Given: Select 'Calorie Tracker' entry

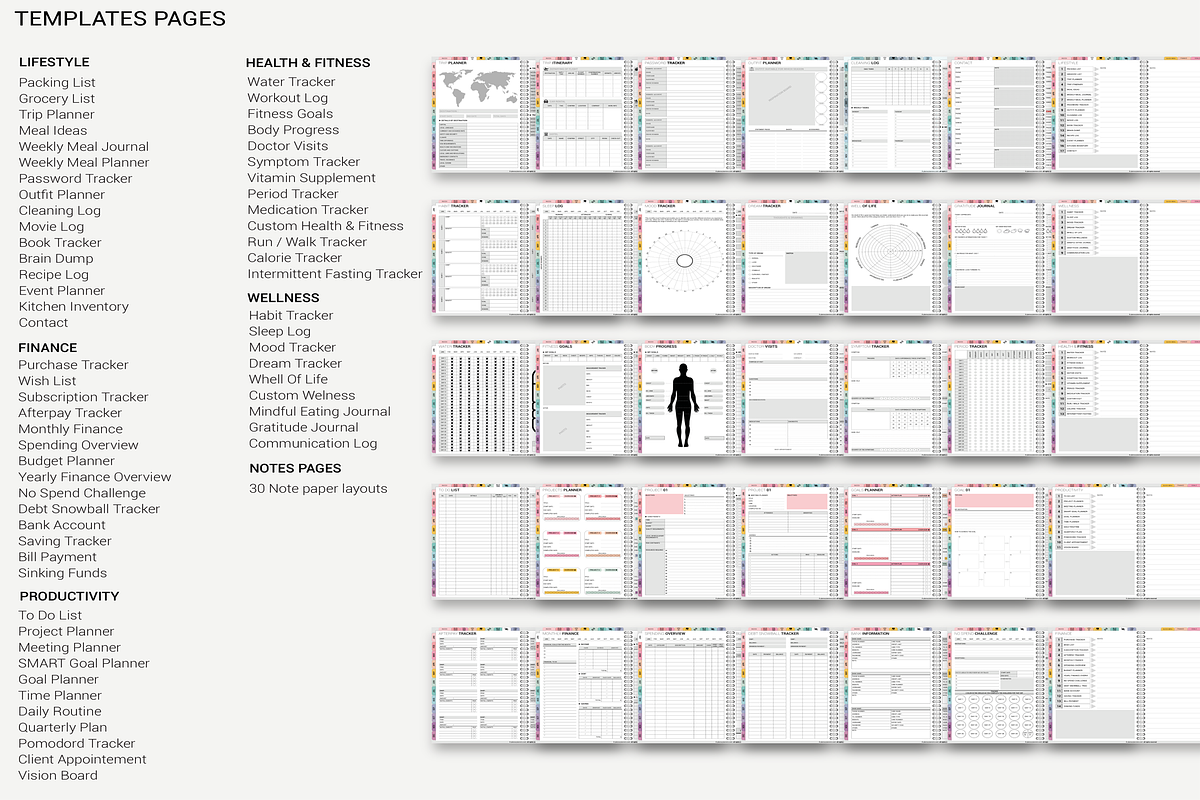Looking at the screenshot, I should coord(295,258).
